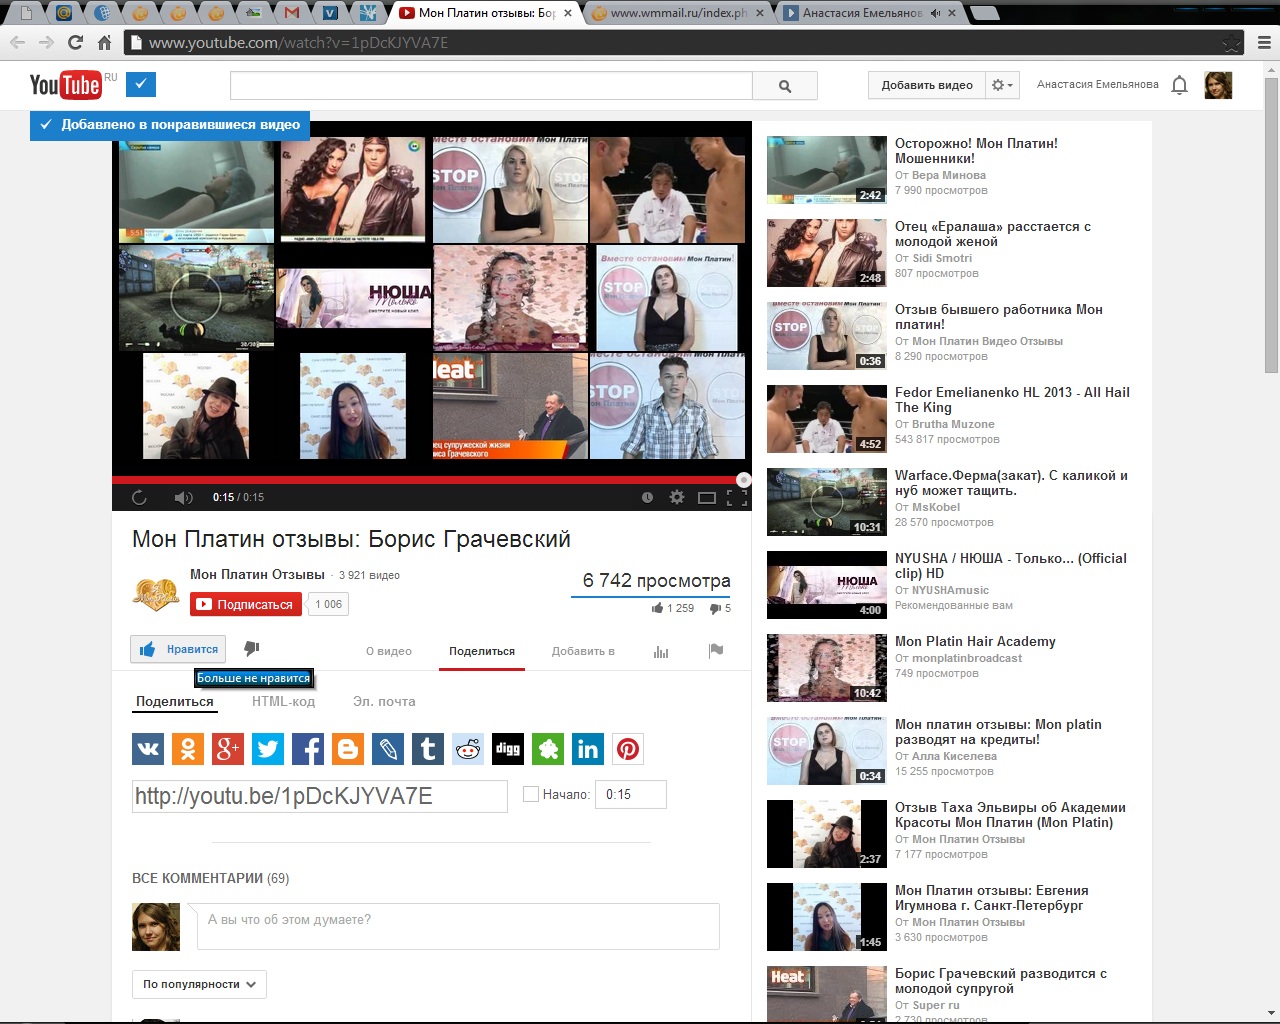The width and height of the screenshot is (1280, 1024).
Task: Select the Поделиться tab beside О видео
Action: (x=482, y=651)
